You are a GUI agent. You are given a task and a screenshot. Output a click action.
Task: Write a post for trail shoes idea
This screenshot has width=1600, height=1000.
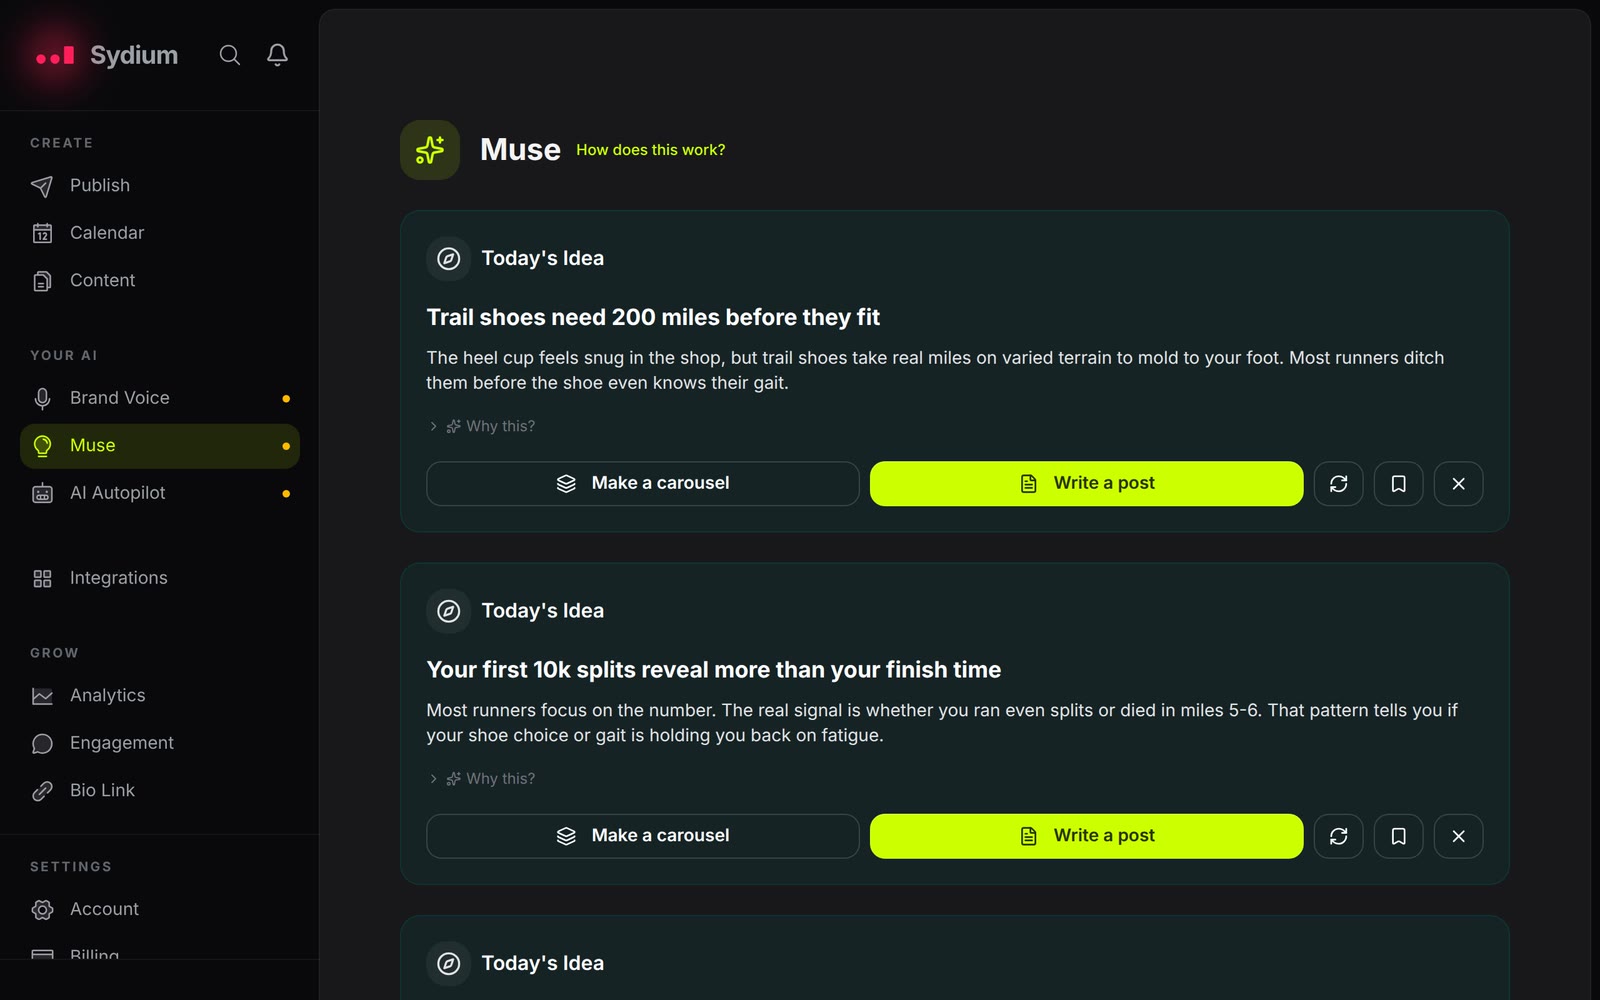click(x=1087, y=484)
